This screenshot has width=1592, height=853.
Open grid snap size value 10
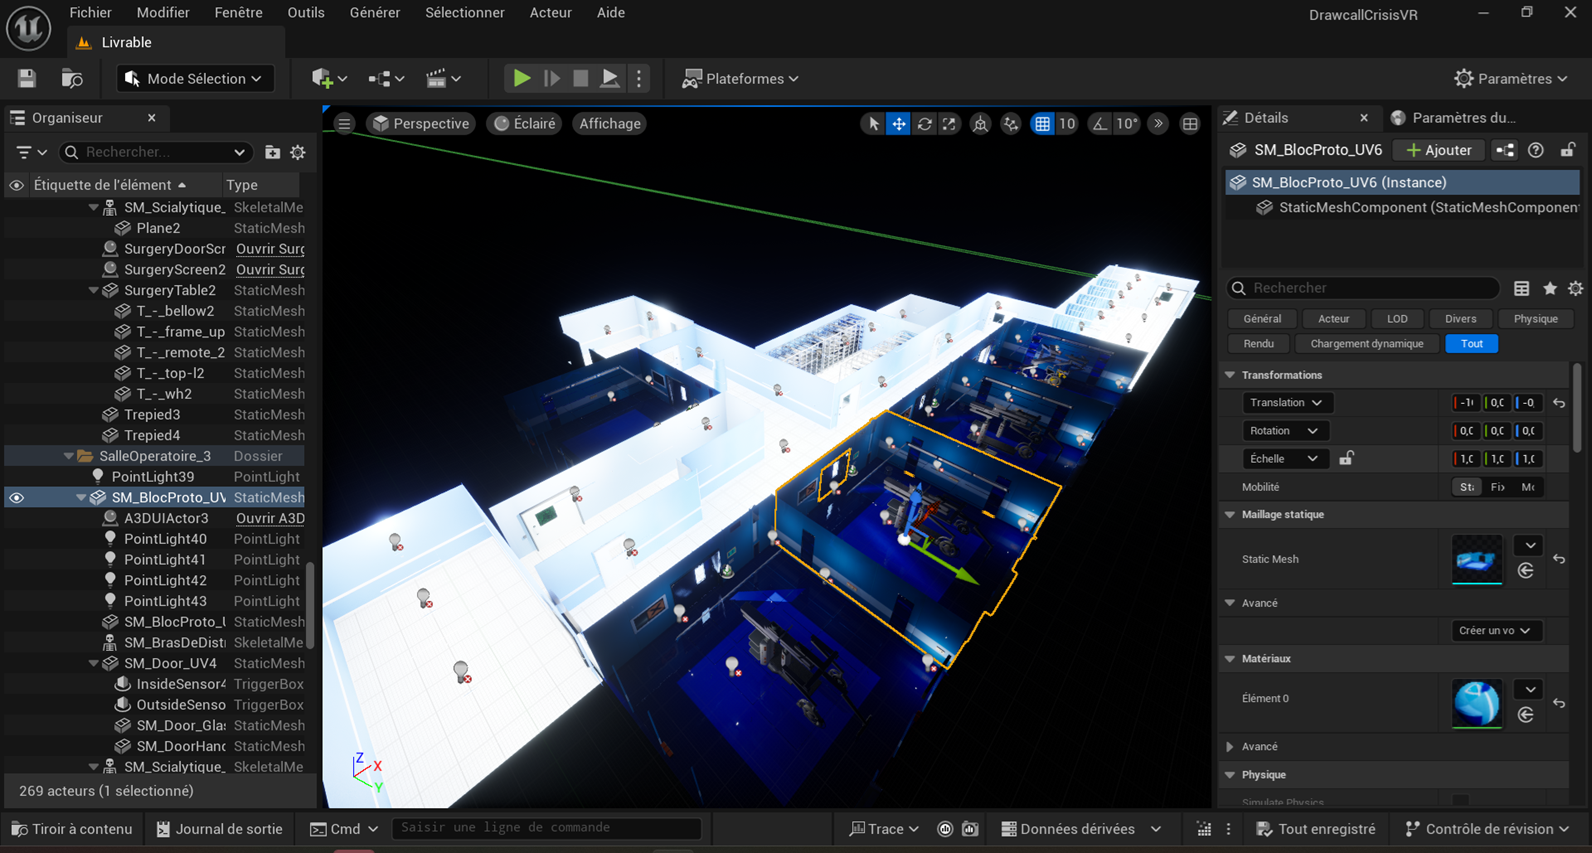click(x=1067, y=124)
